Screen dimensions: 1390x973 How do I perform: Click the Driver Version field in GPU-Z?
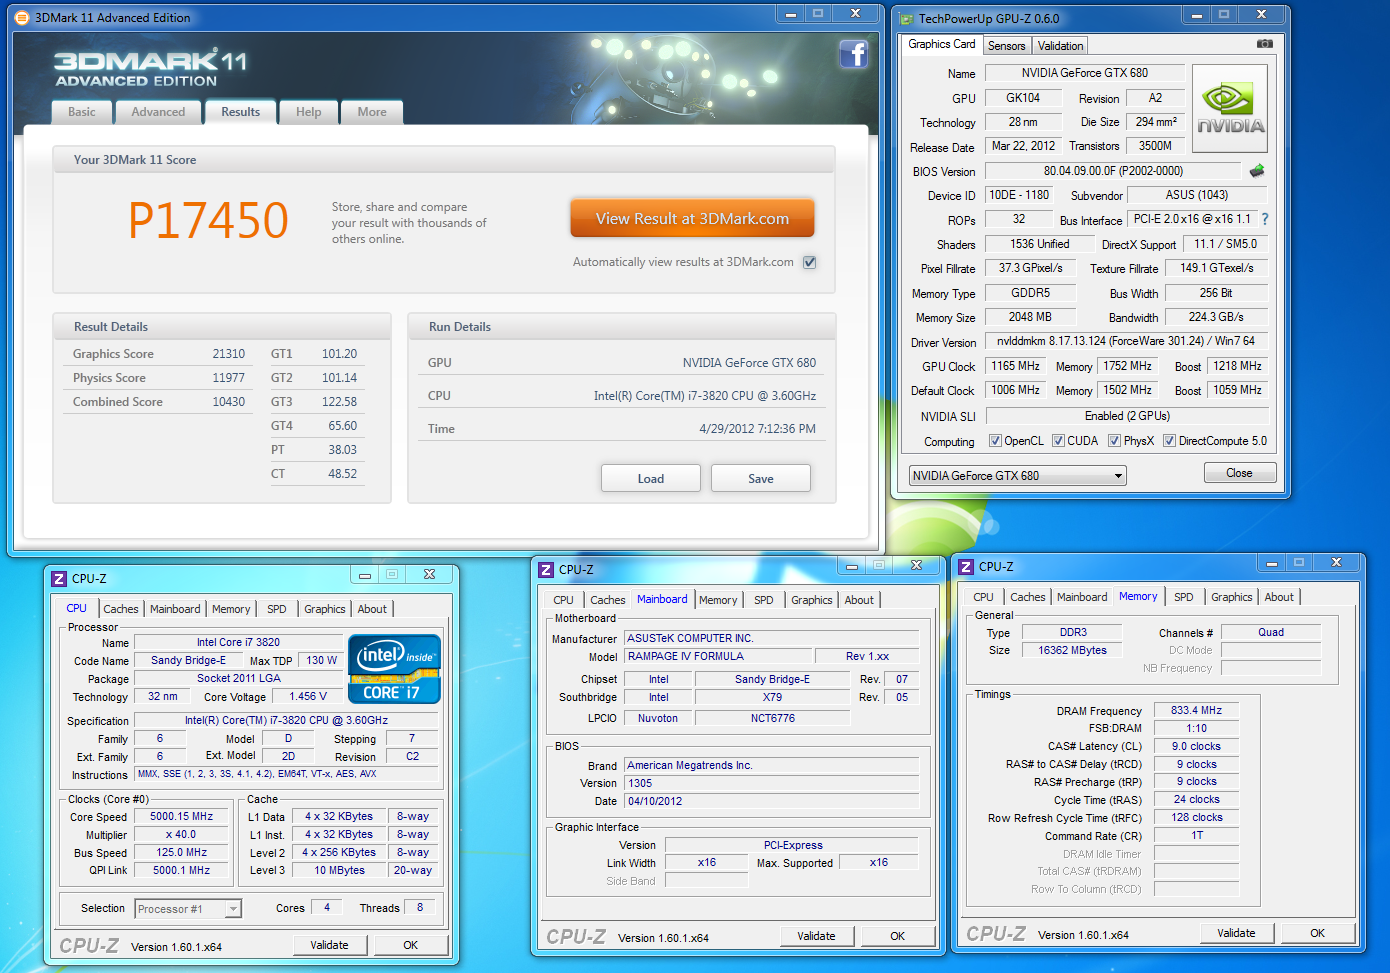coord(1126,341)
